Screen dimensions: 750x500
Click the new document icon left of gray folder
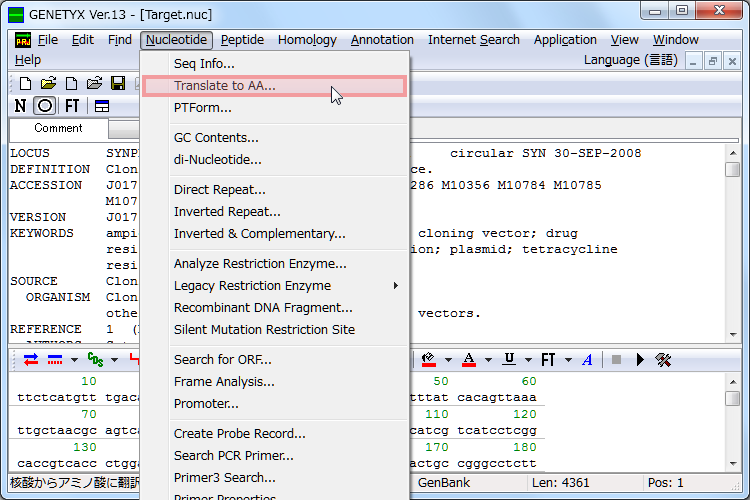coord(71,83)
